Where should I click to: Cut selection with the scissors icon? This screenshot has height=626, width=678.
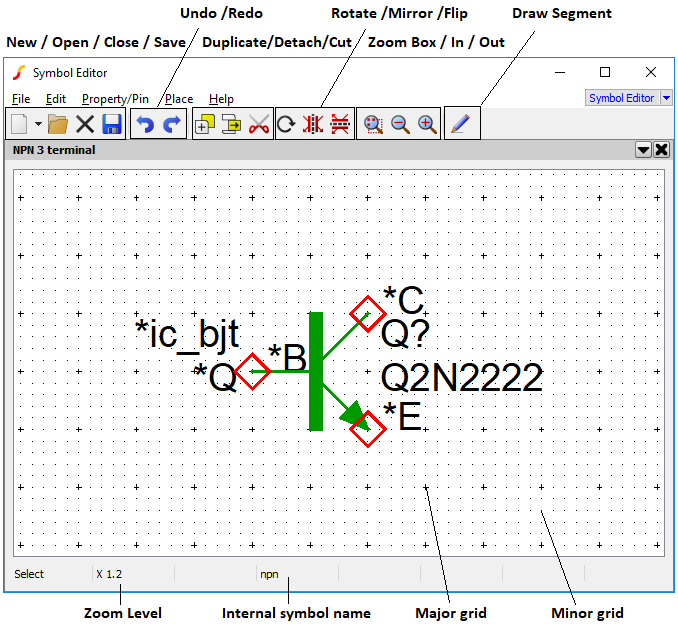(259, 124)
